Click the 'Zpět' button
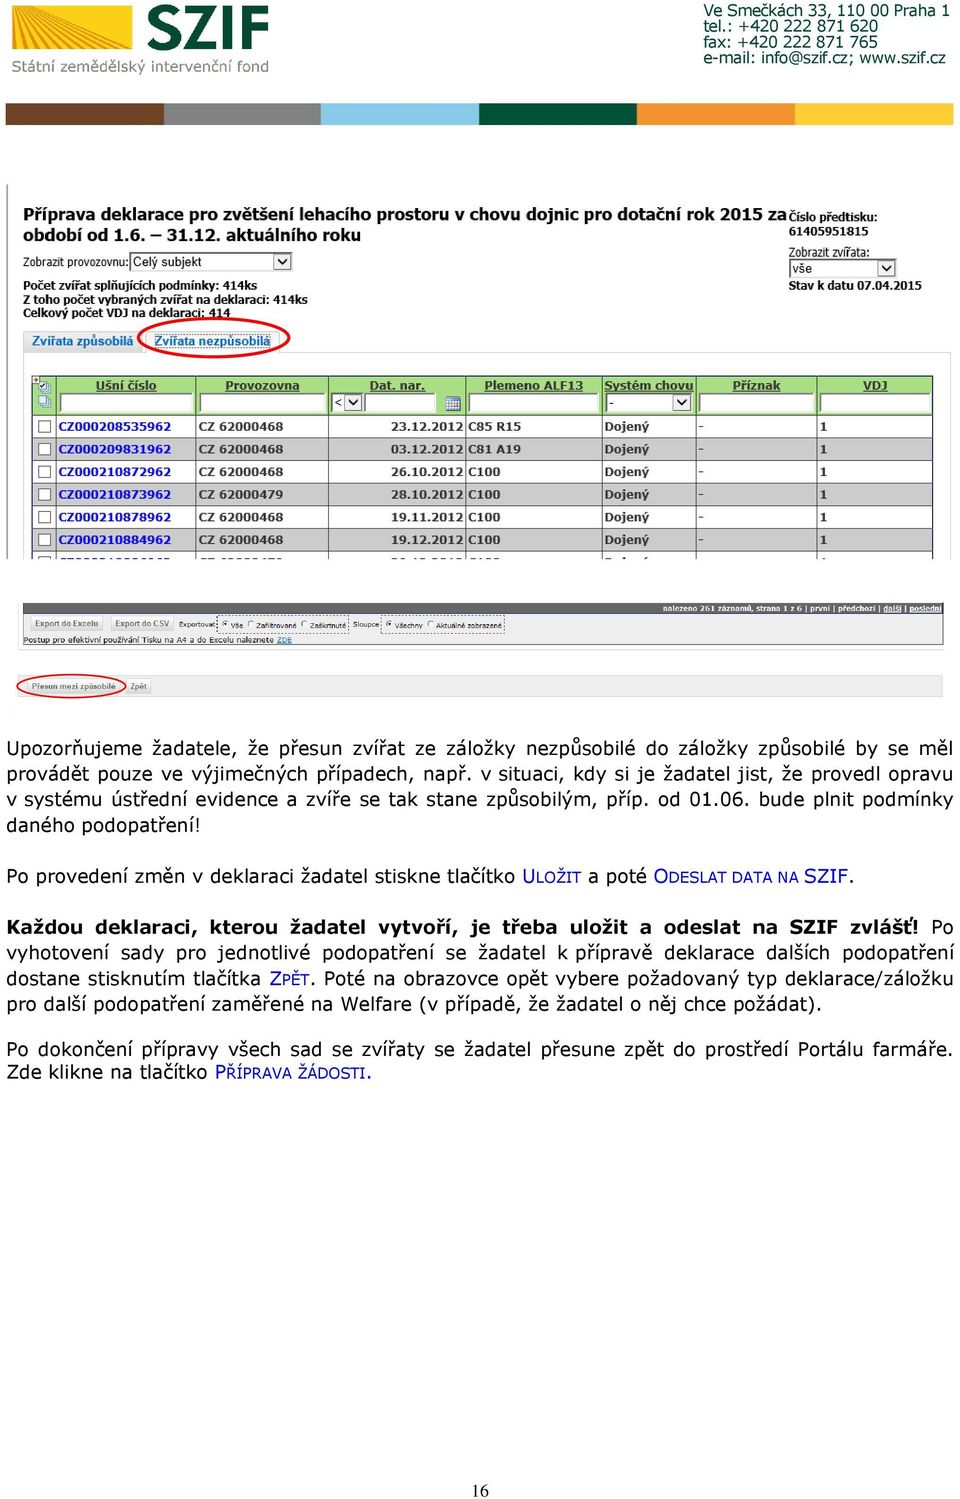Image resolution: width=960 pixels, height=1499 pixels. pyautogui.click(x=139, y=687)
